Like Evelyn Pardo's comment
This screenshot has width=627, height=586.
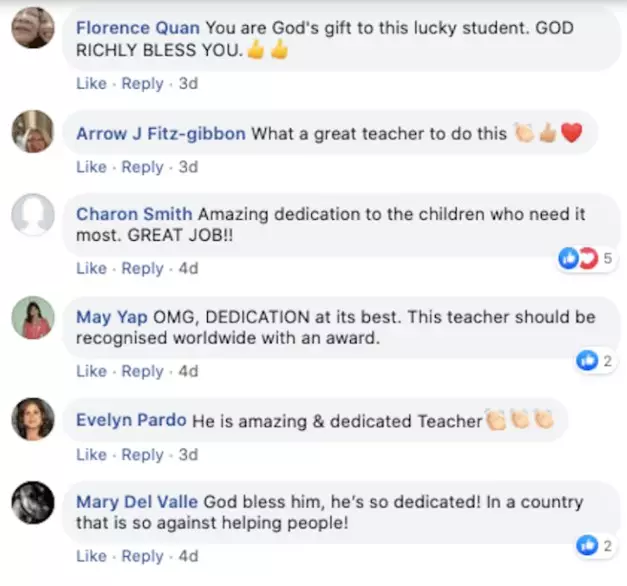pyautogui.click(x=92, y=455)
